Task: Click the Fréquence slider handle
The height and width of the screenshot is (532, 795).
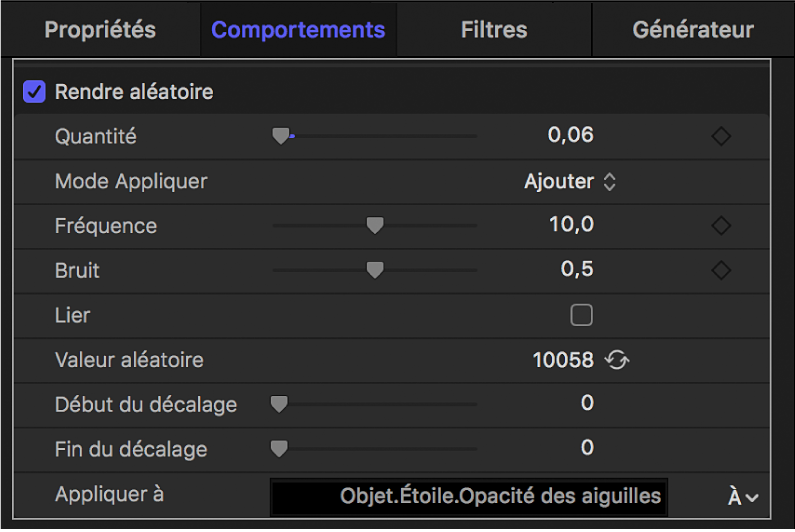Action: pyautogui.click(x=375, y=226)
